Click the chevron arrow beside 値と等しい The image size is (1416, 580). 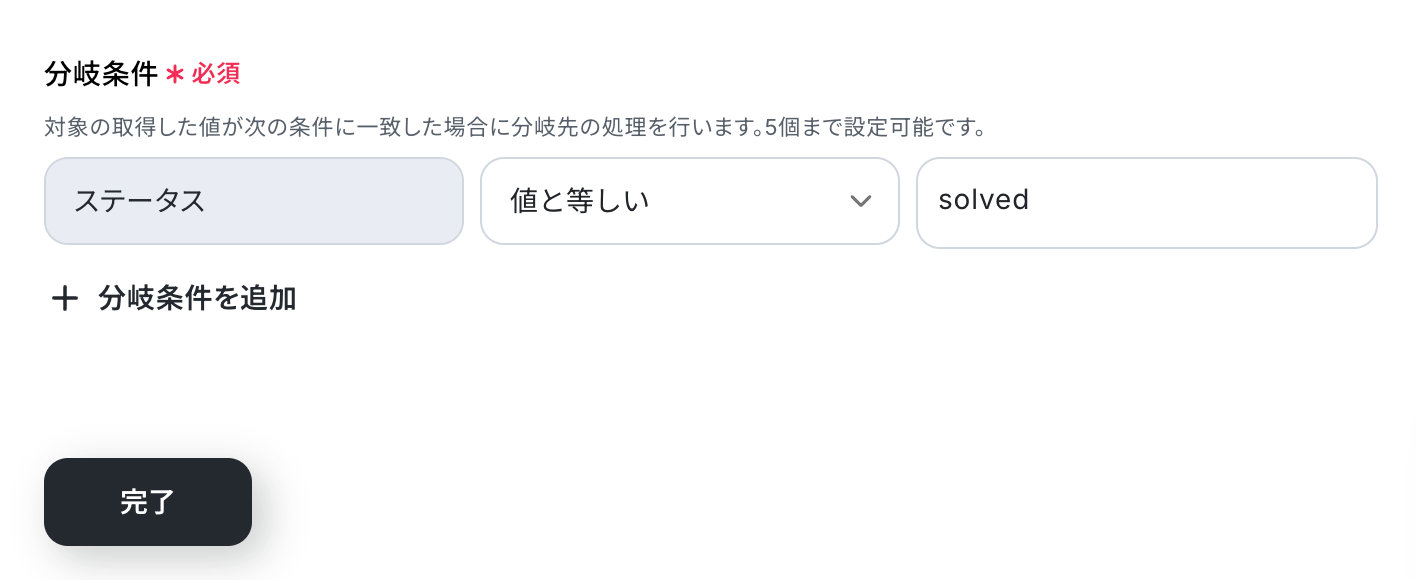(x=860, y=201)
